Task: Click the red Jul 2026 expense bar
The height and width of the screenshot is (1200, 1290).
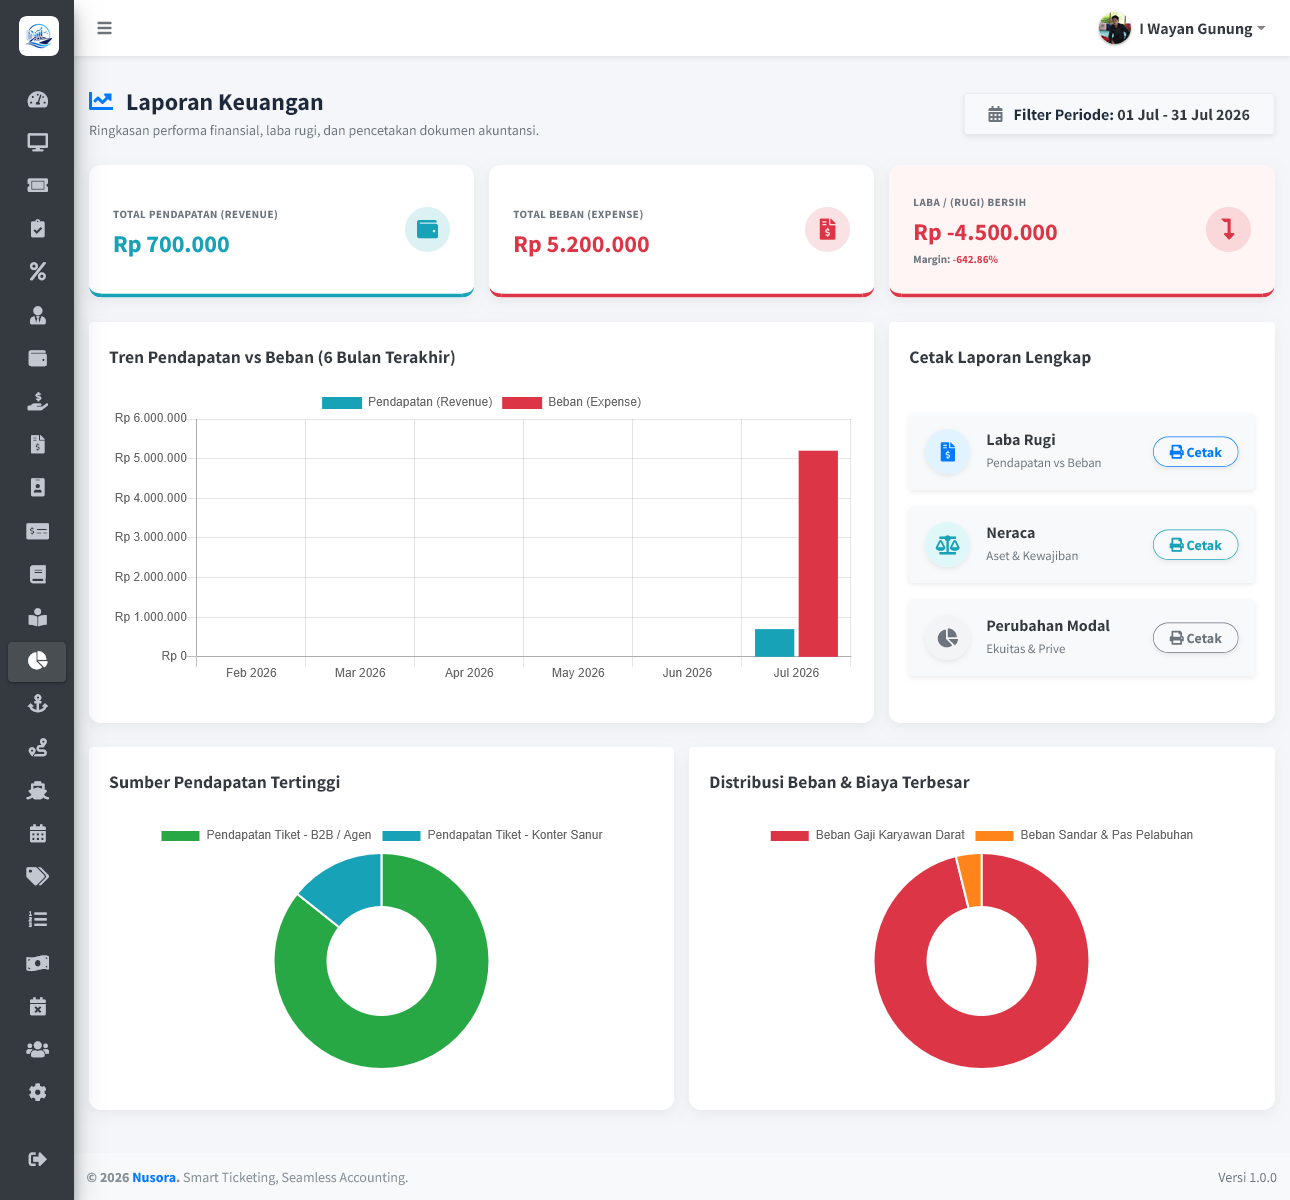Action: tap(818, 553)
